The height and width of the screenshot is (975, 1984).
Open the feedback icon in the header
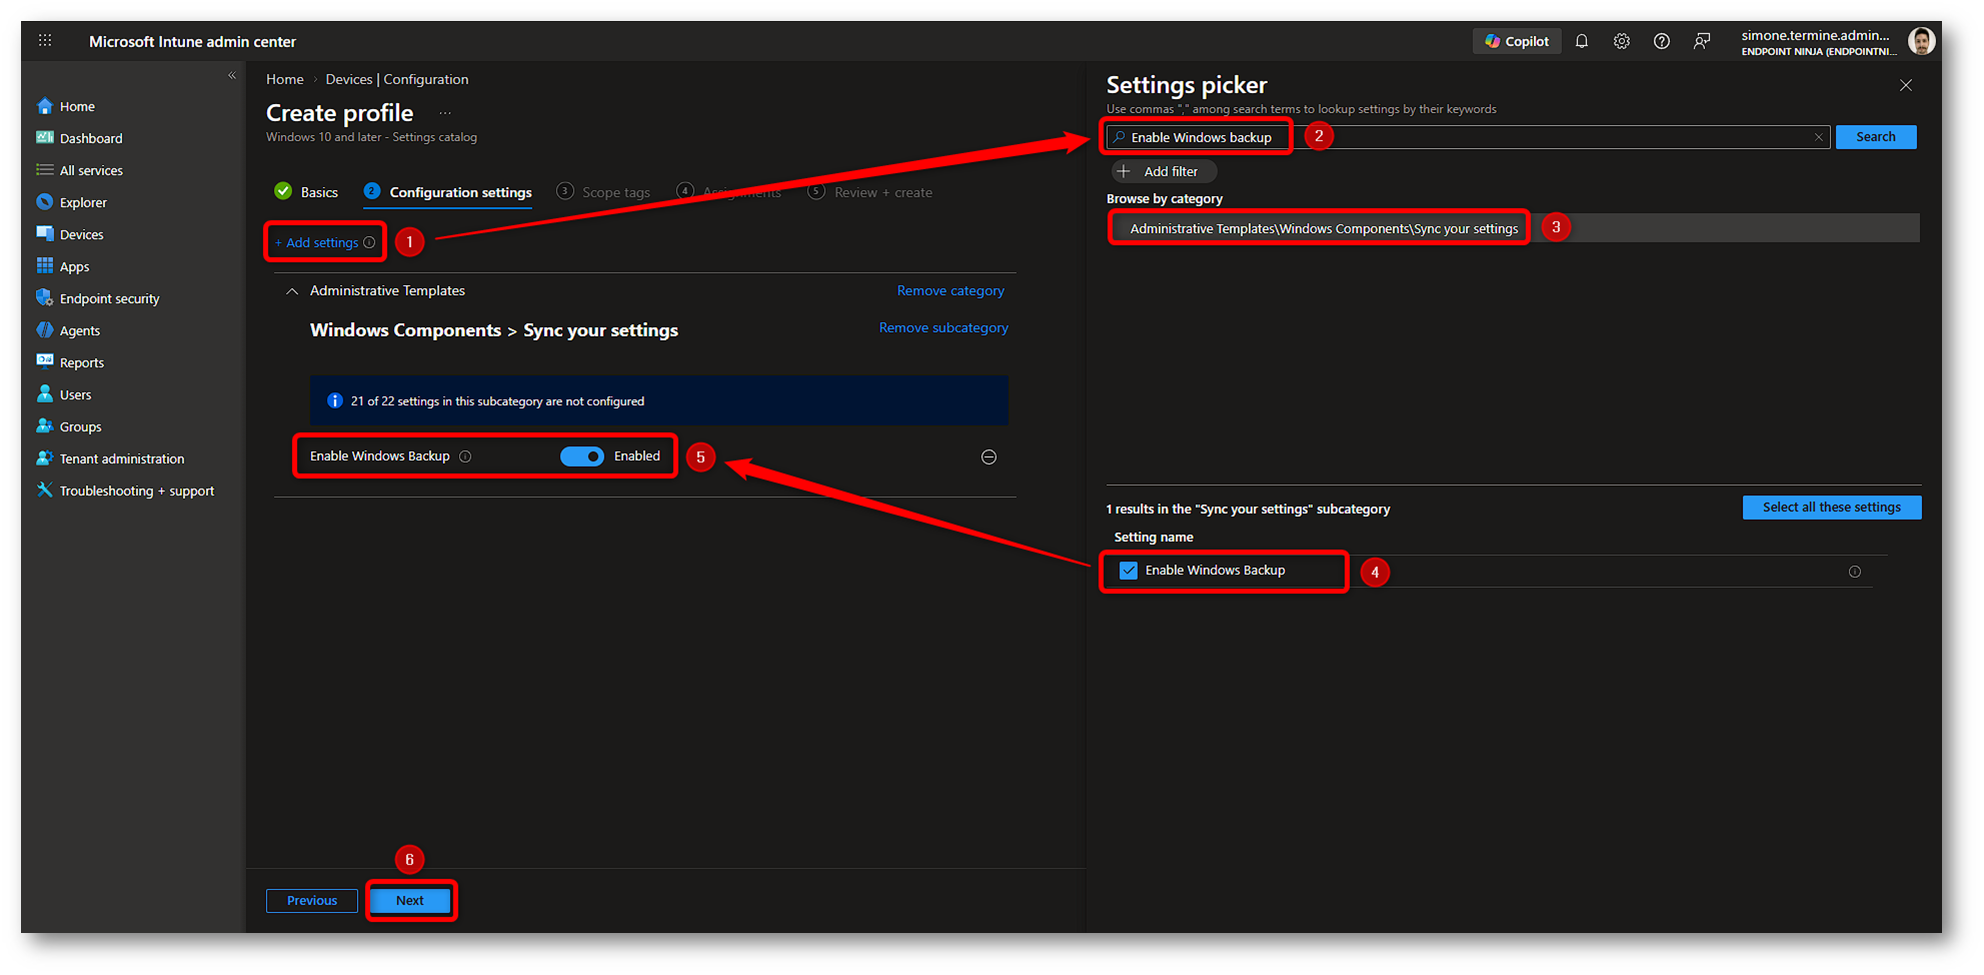[1701, 41]
